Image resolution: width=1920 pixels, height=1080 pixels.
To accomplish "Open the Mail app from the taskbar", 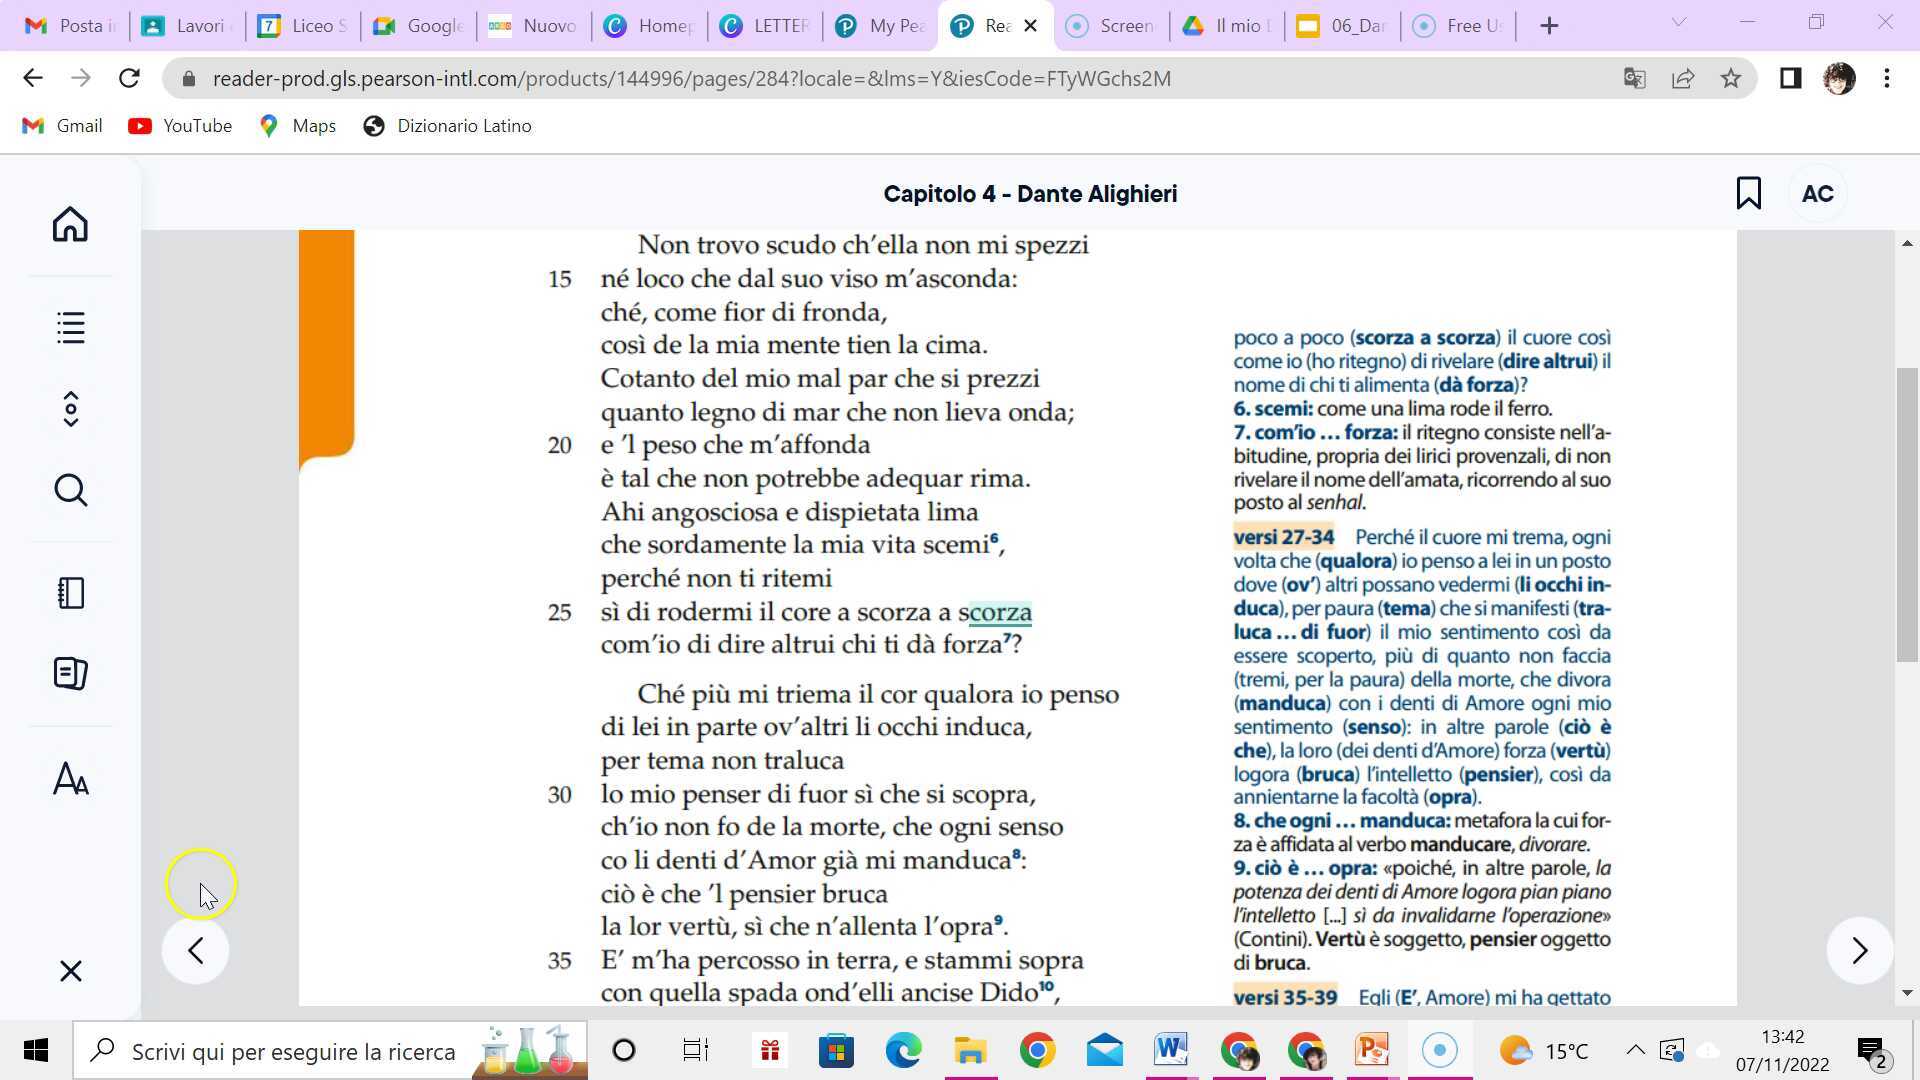I will point(1104,1051).
